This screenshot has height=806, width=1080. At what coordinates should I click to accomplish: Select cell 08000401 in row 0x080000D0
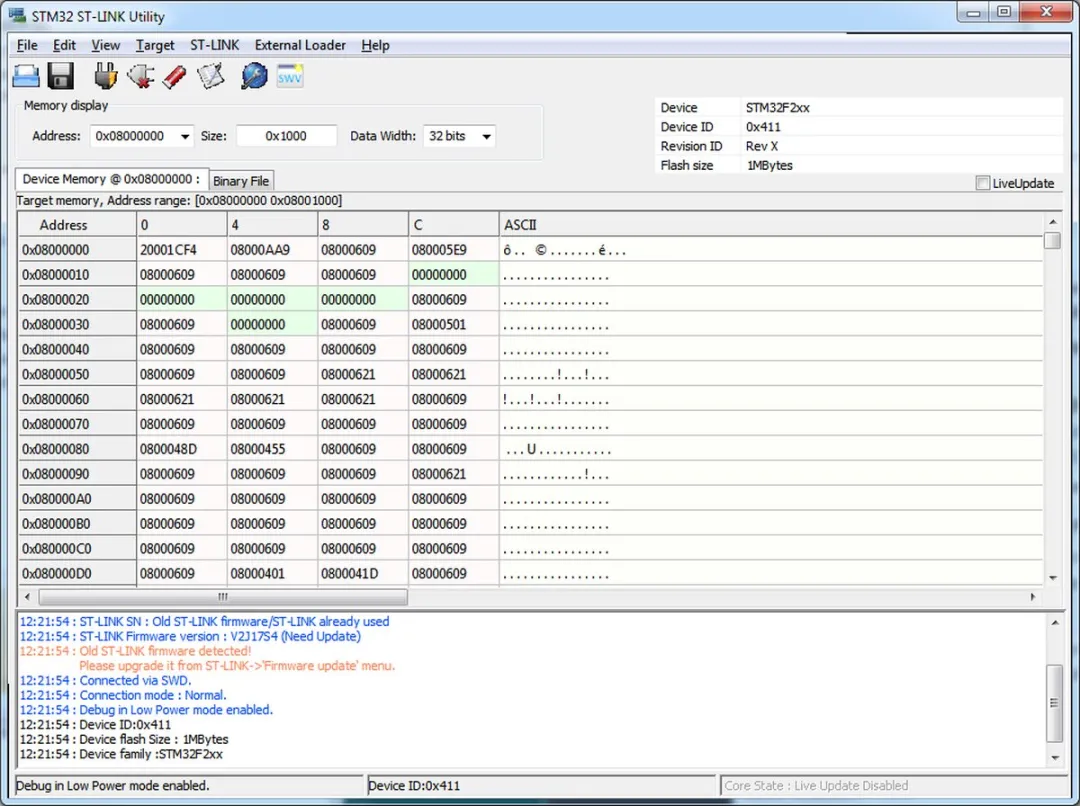click(272, 573)
